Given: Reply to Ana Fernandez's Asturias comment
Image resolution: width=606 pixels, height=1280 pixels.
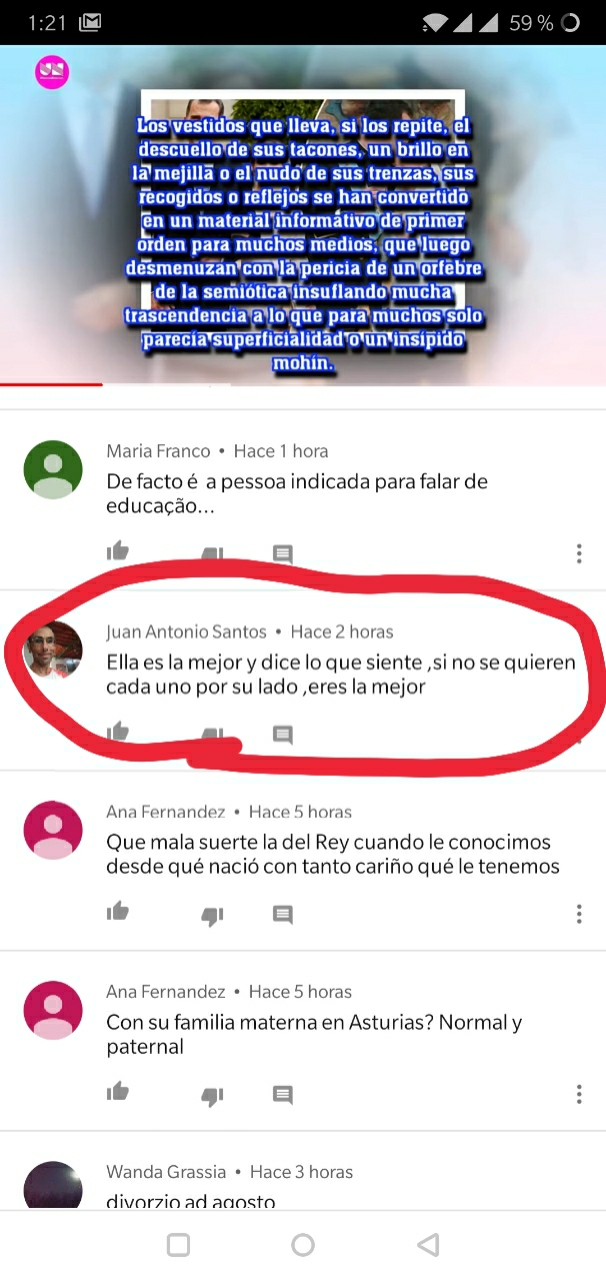Looking at the screenshot, I should [x=283, y=1095].
